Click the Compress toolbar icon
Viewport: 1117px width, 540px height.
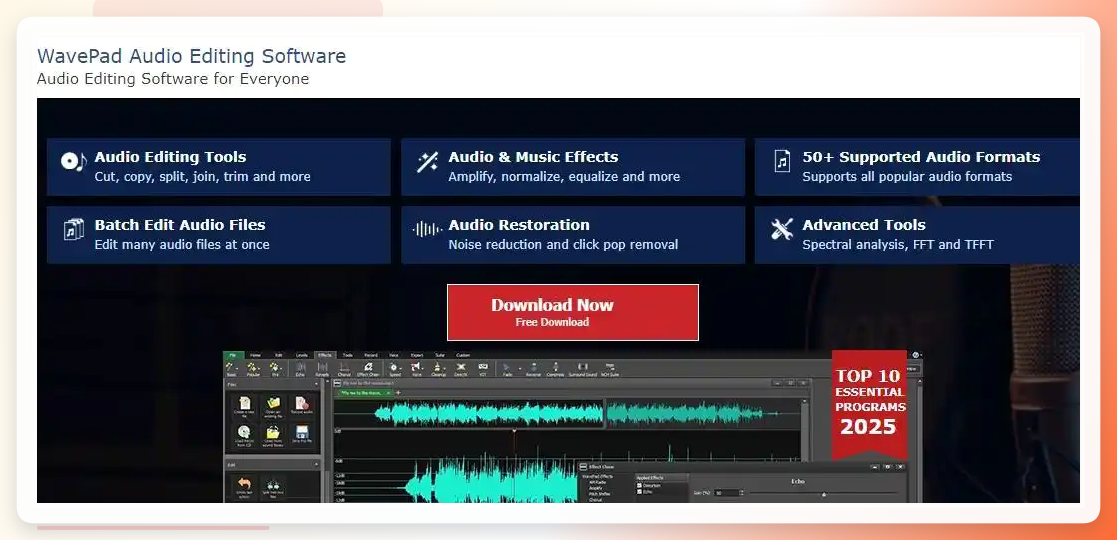556,370
